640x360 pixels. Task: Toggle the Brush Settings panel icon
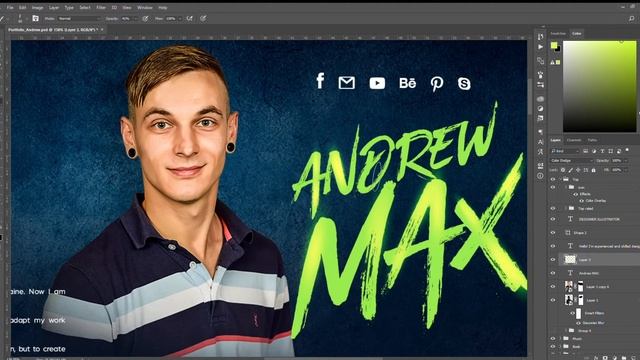[36, 18]
